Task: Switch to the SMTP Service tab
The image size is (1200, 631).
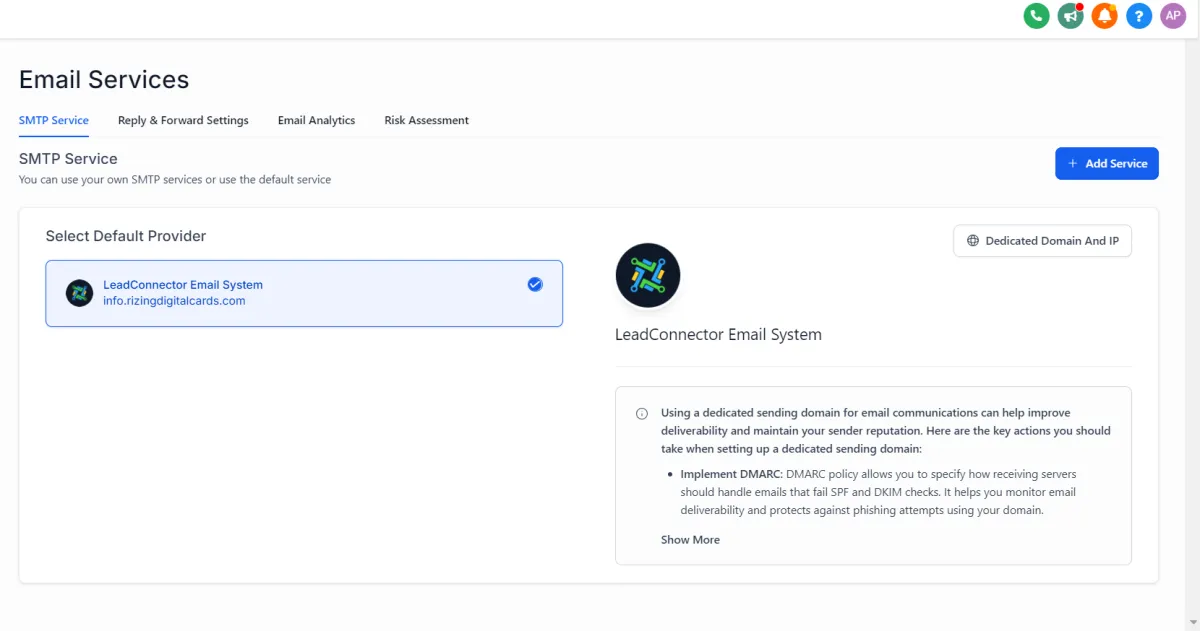Action: coord(54,120)
